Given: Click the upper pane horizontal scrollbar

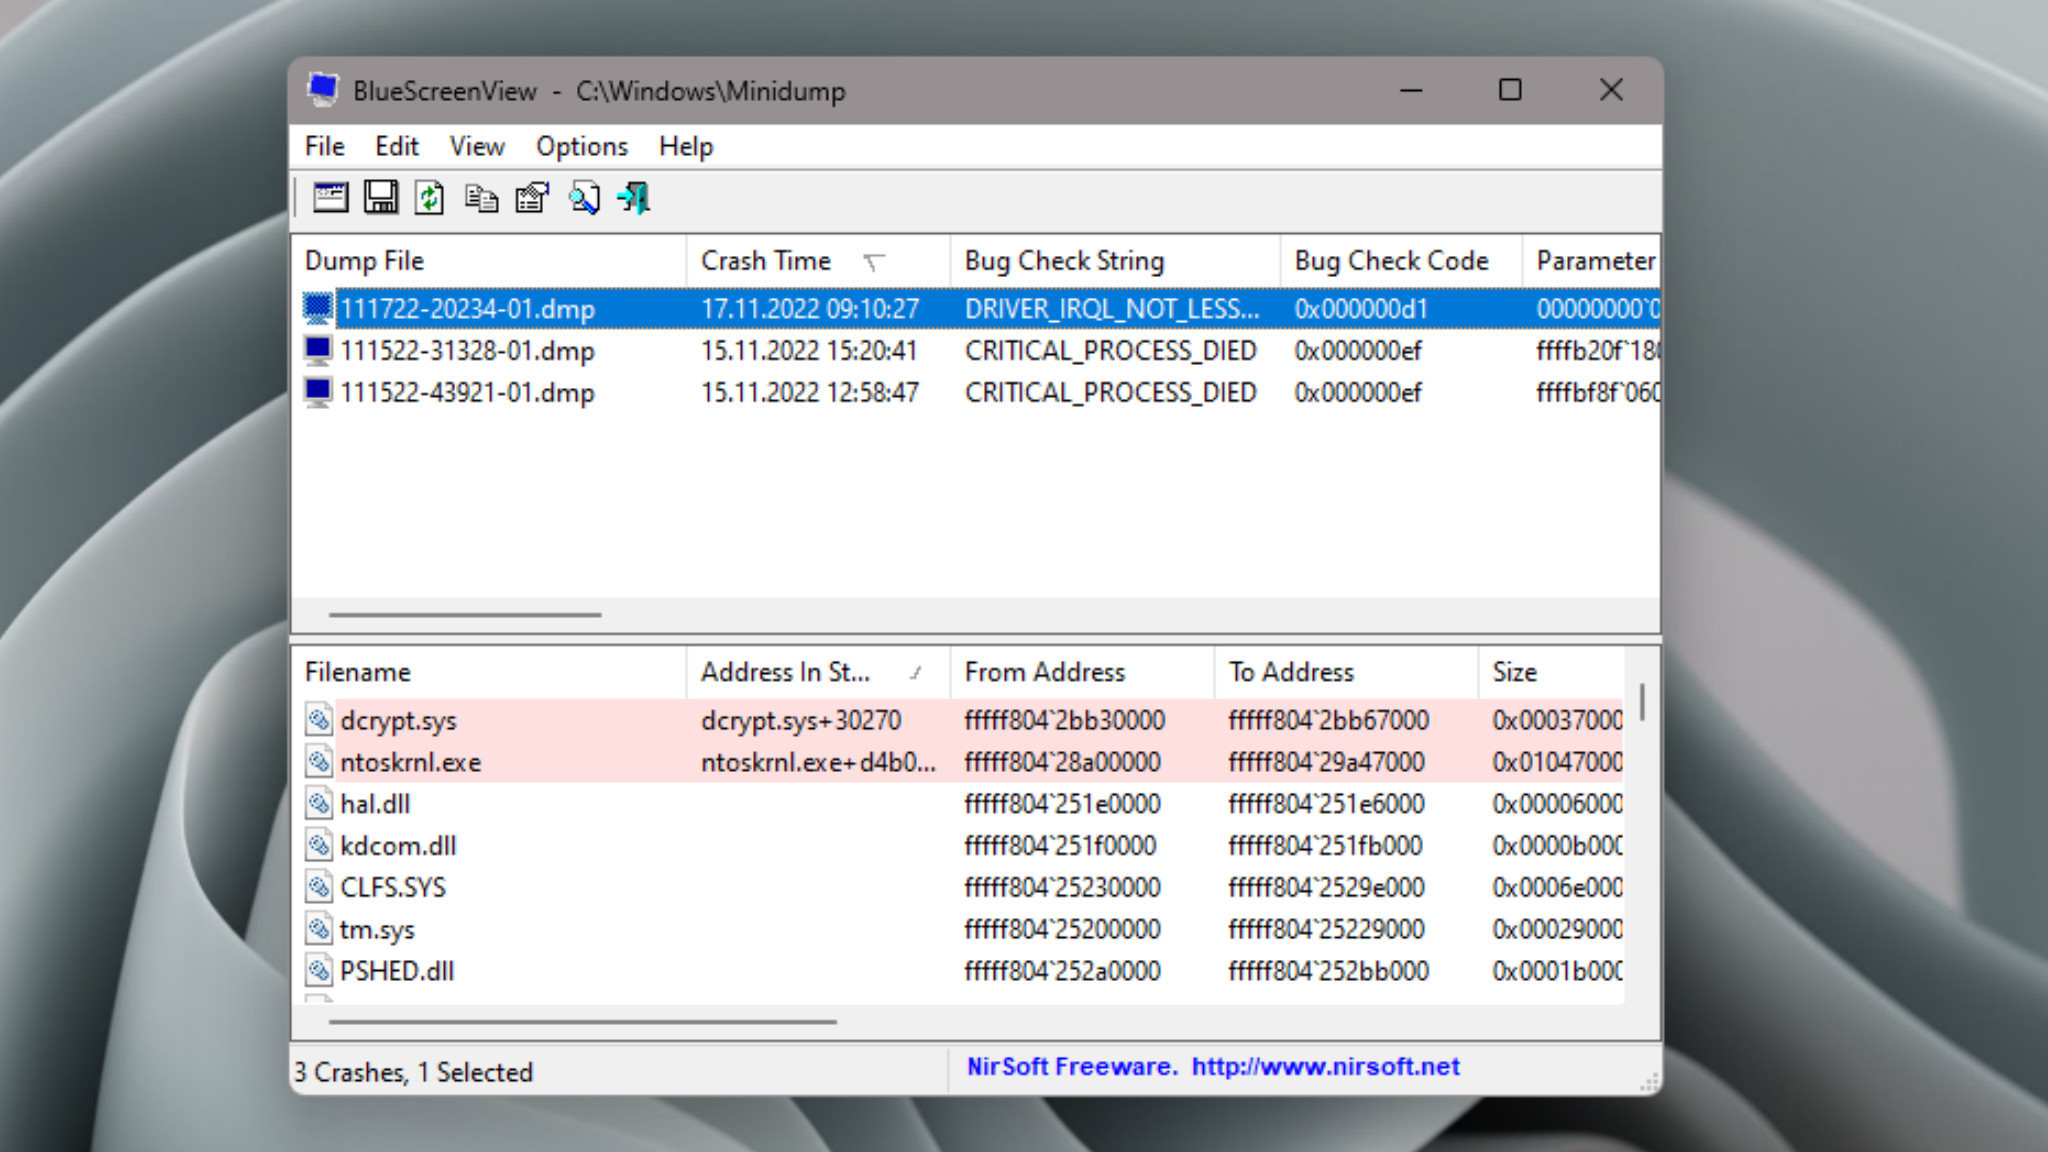Looking at the screenshot, I should click(x=465, y=615).
